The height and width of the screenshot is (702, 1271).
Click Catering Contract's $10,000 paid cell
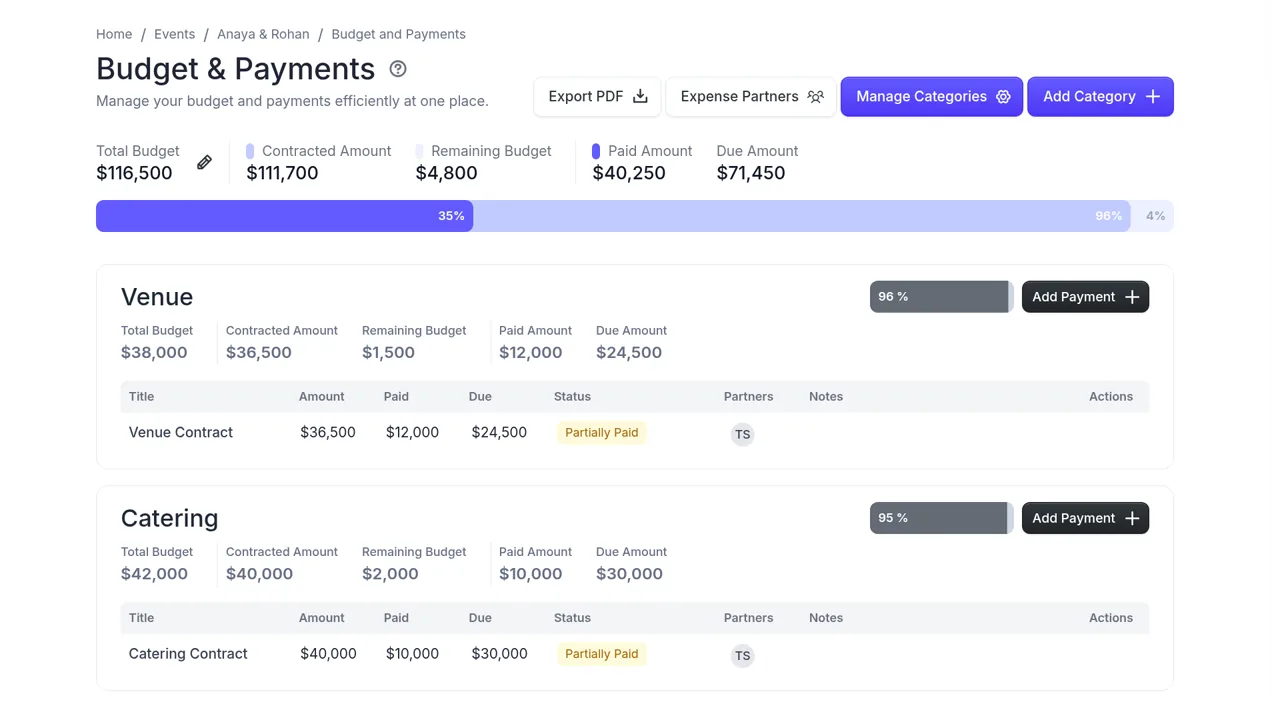tap(412, 654)
